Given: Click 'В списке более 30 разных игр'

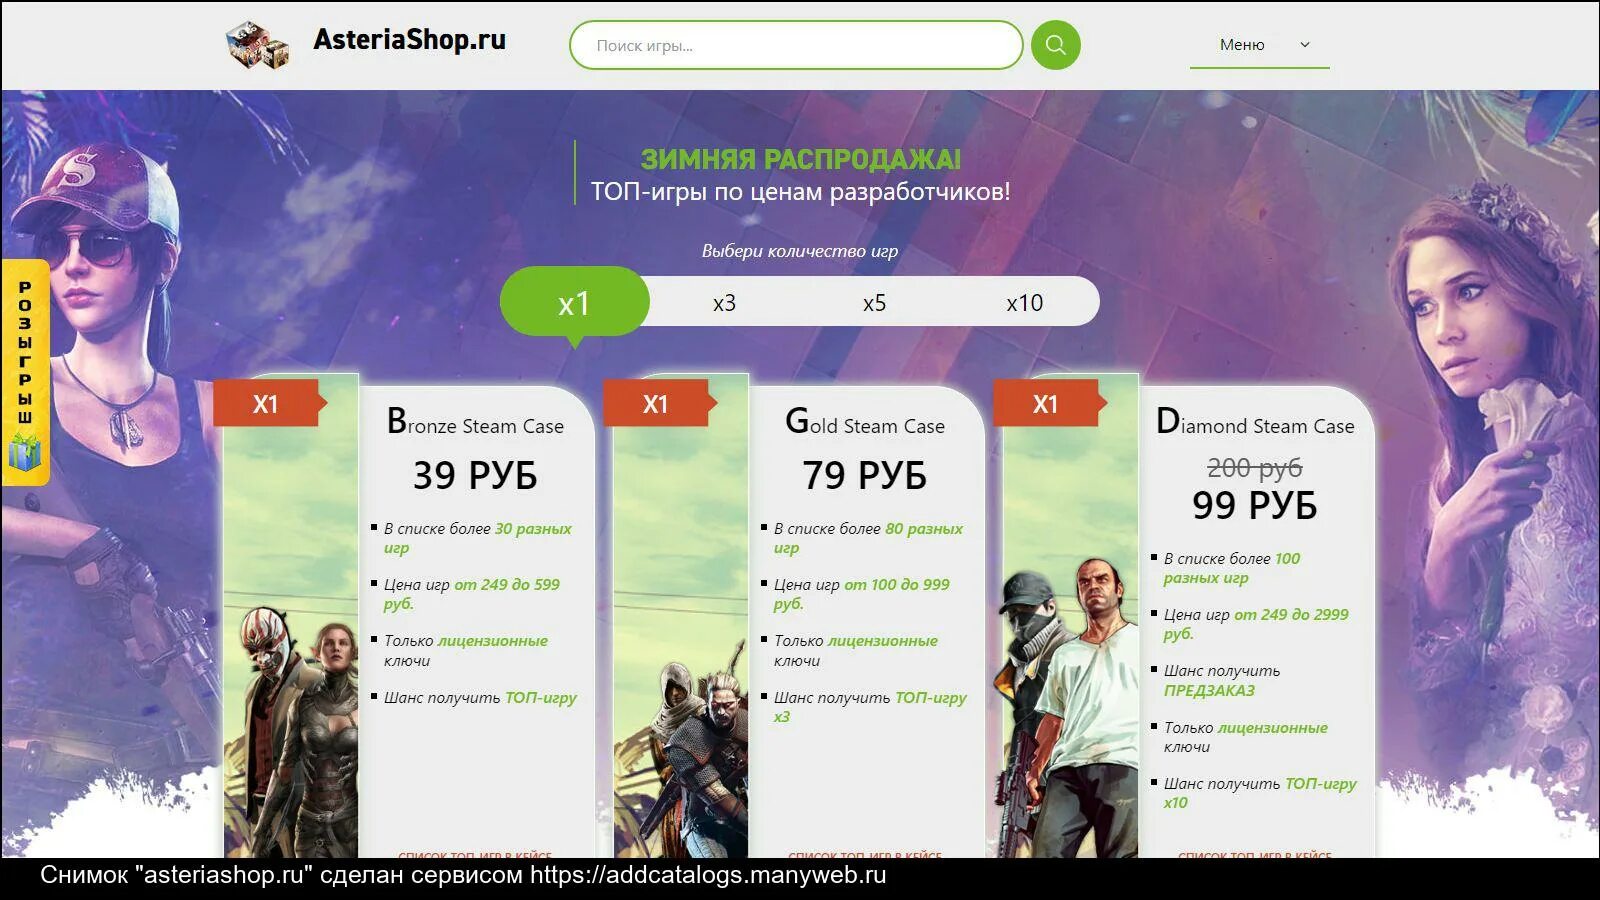Looking at the screenshot, I should tap(478, 538).
